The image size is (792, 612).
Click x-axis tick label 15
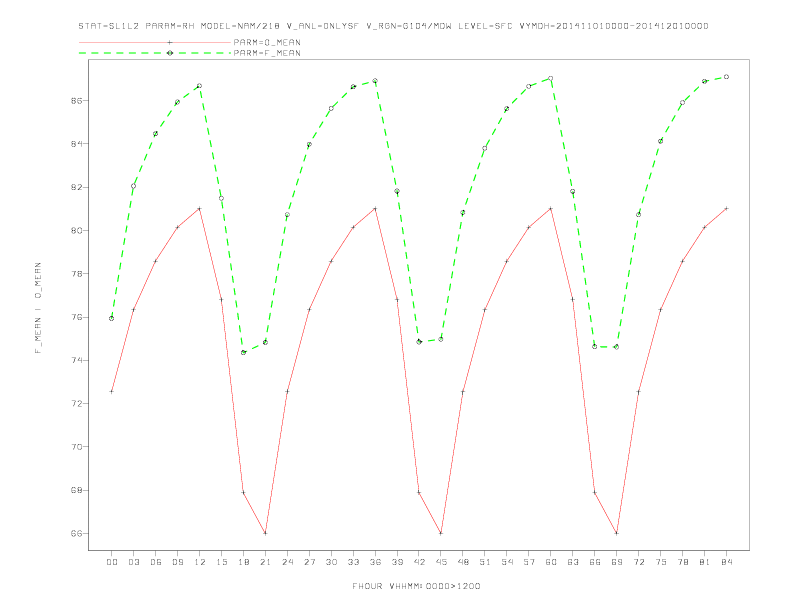click(x=221, y=562)
